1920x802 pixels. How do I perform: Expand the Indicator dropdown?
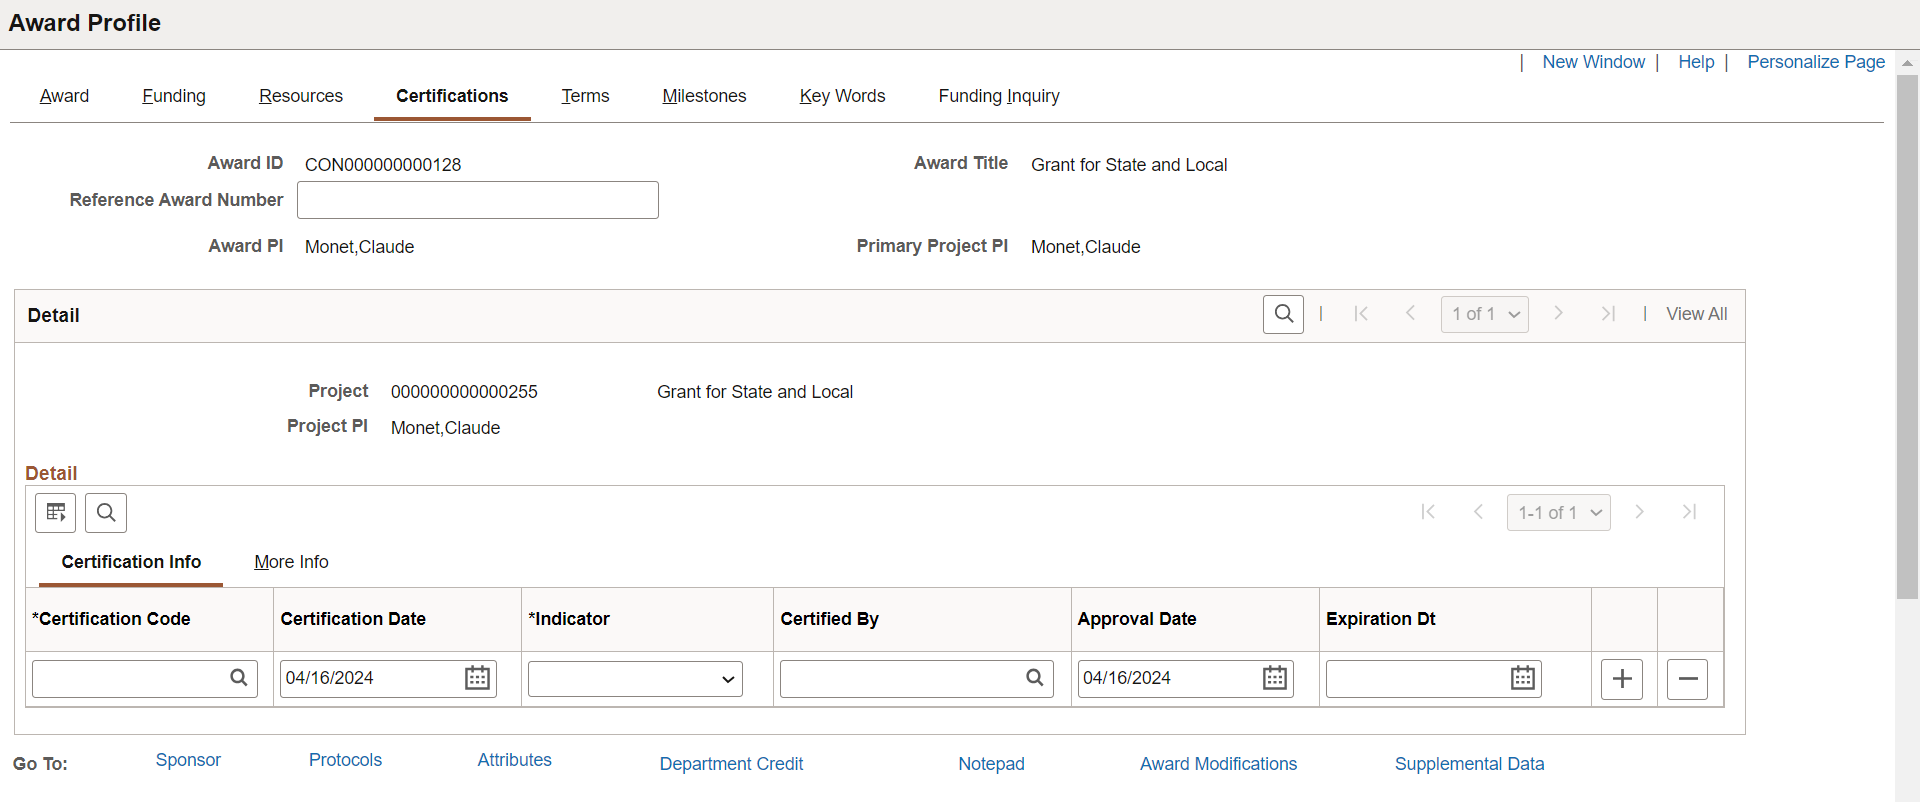(635, 679)
